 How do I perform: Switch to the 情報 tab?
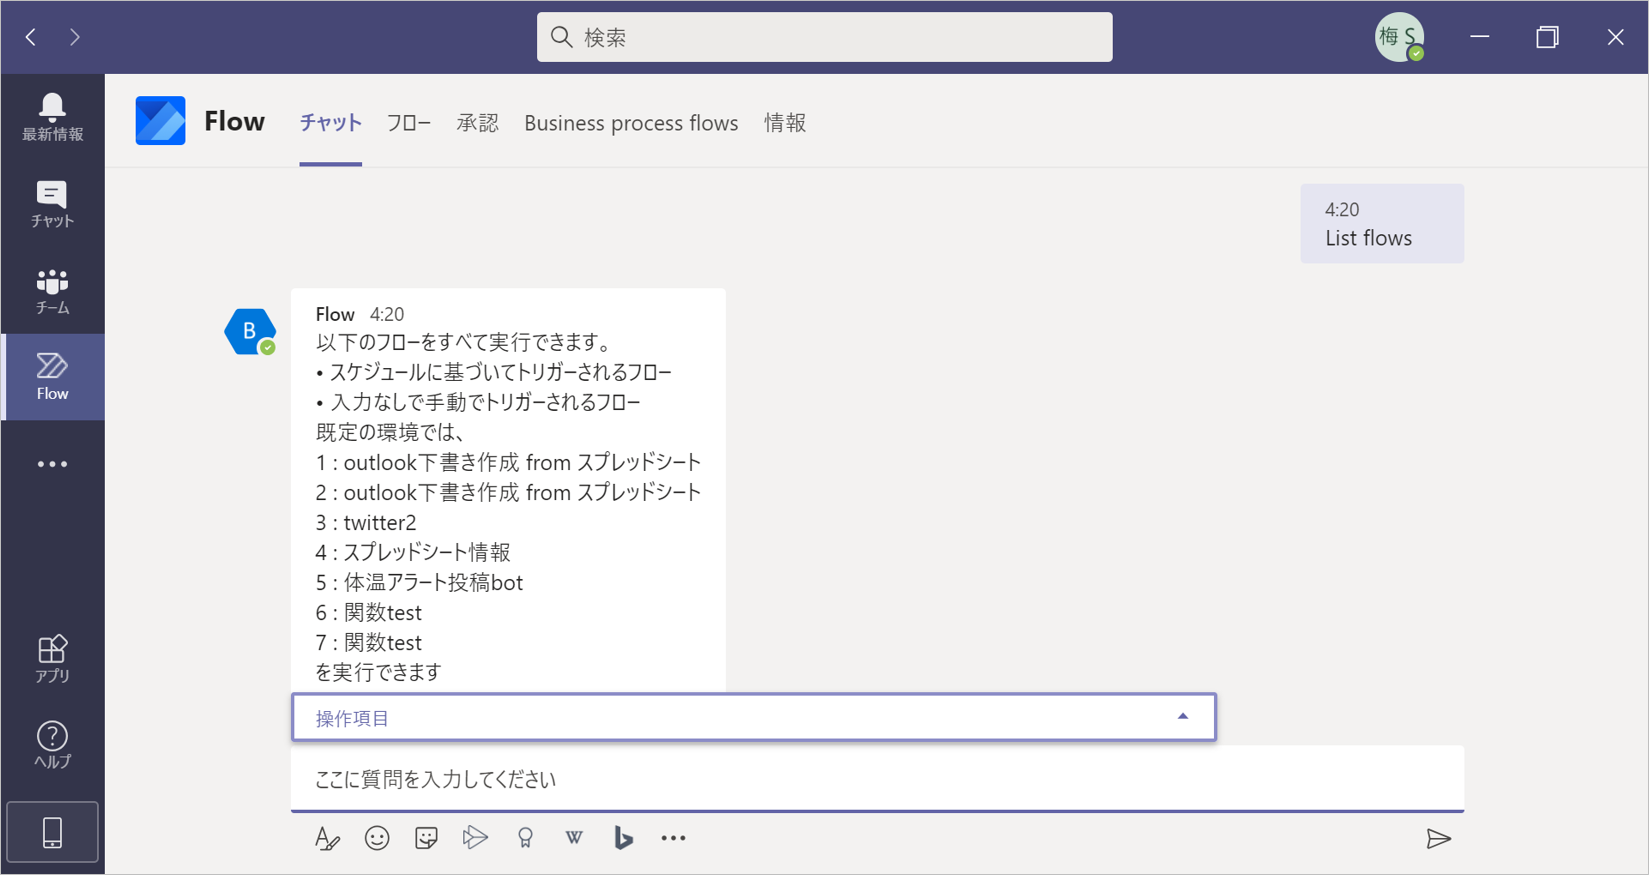(x=785, y=123)
